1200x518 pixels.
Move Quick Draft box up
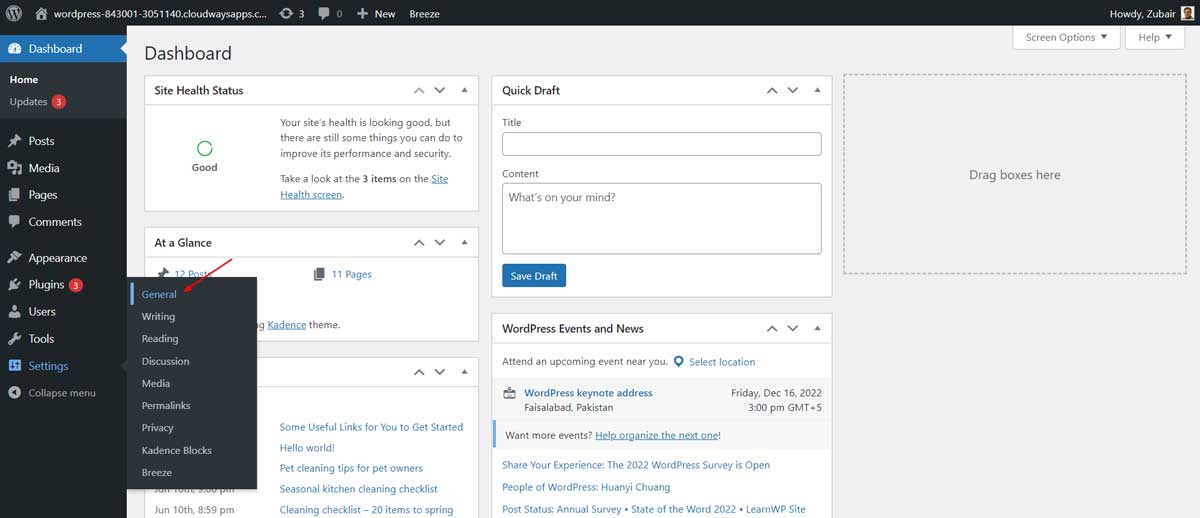pyautogui.click(x=772, y=90)
